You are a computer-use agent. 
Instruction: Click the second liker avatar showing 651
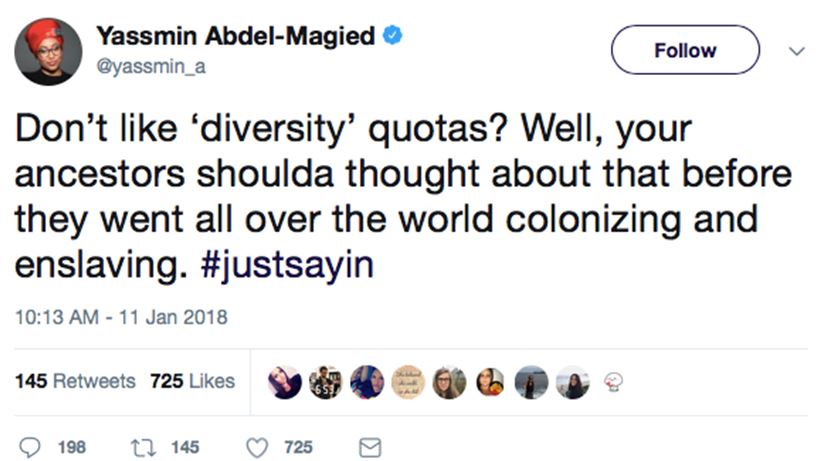tap(326, 382)
